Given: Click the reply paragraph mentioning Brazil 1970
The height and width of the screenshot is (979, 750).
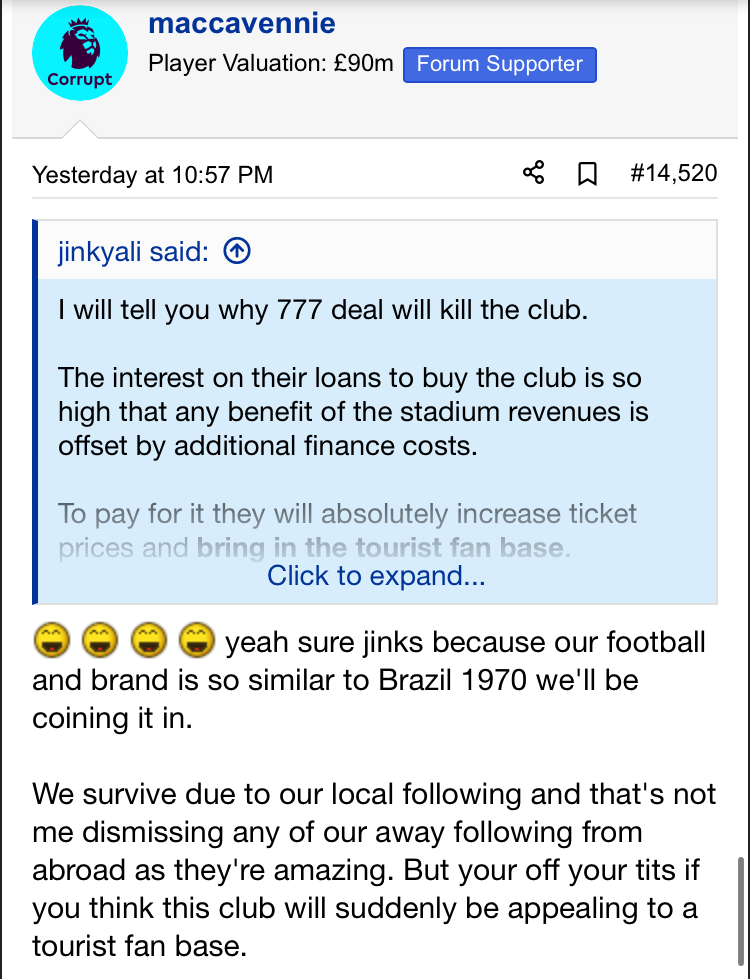Looking at the screenshot, I should click(x=369, y=680).
